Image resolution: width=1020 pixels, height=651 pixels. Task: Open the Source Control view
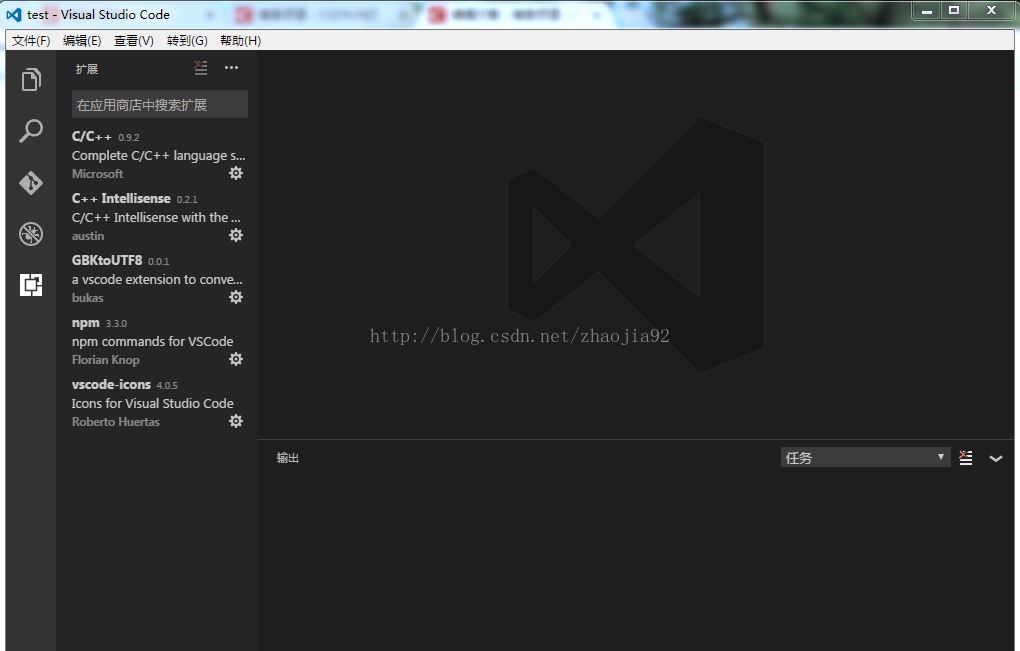click(x=30, y=183)
